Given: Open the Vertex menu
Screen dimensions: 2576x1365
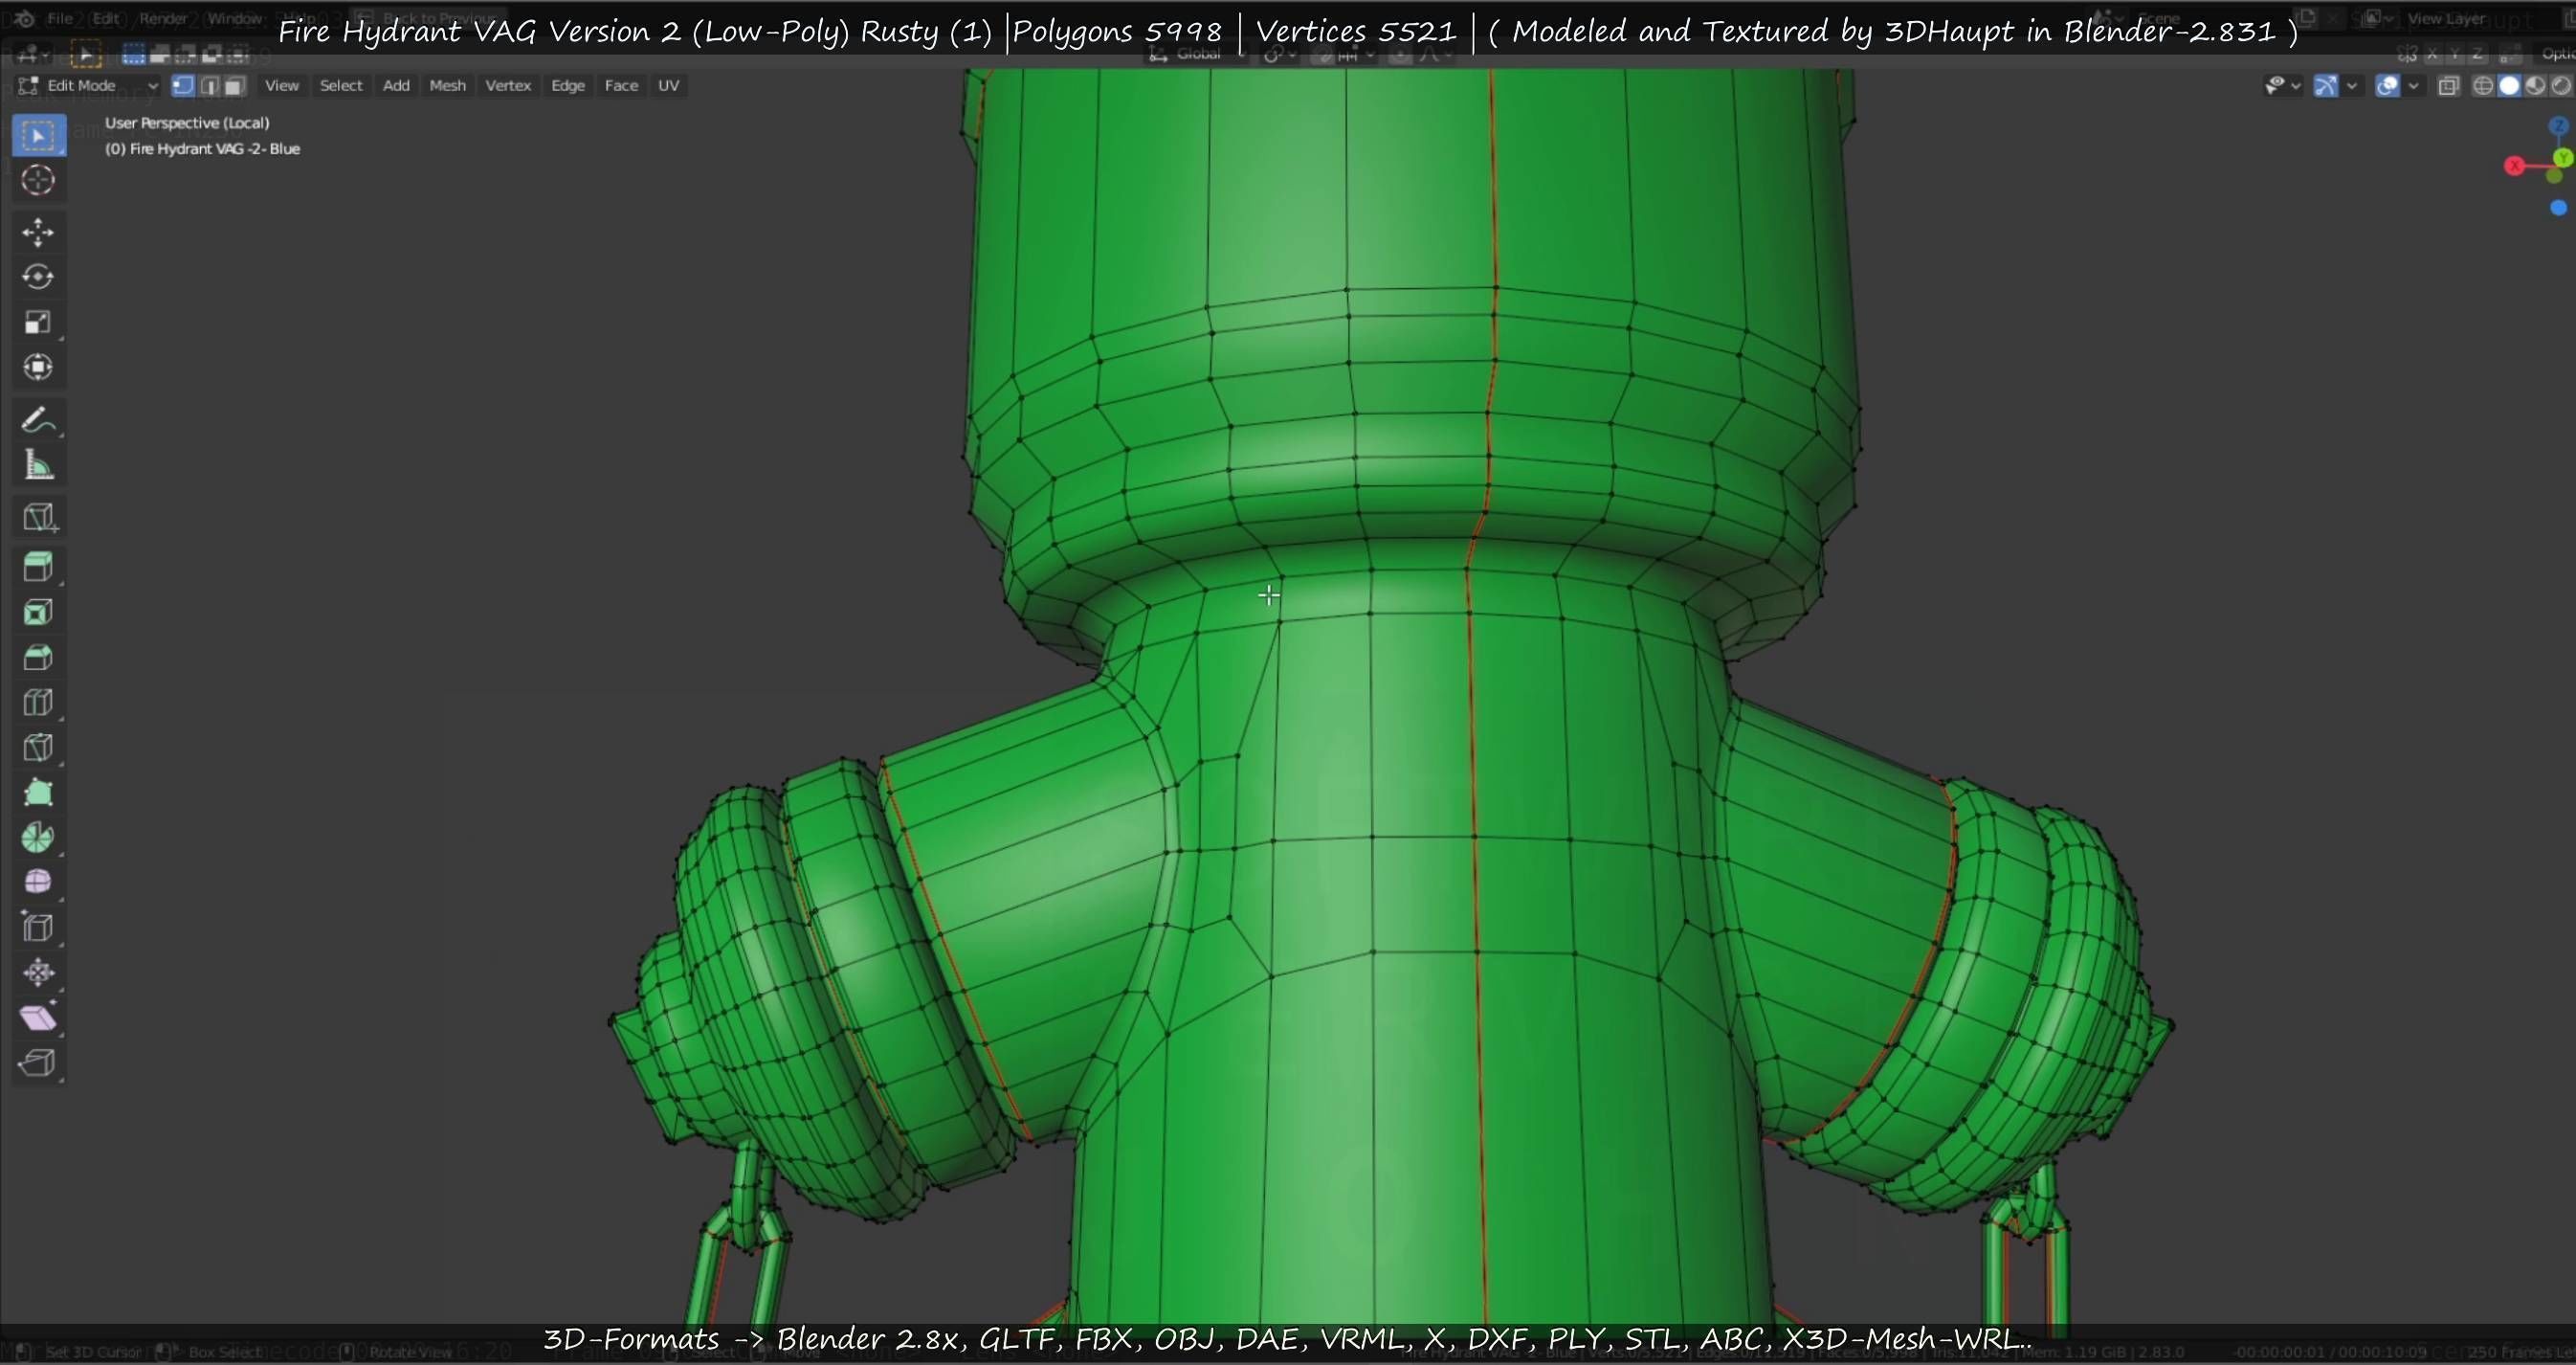Looking at the screenshot, I should (508, 86).
